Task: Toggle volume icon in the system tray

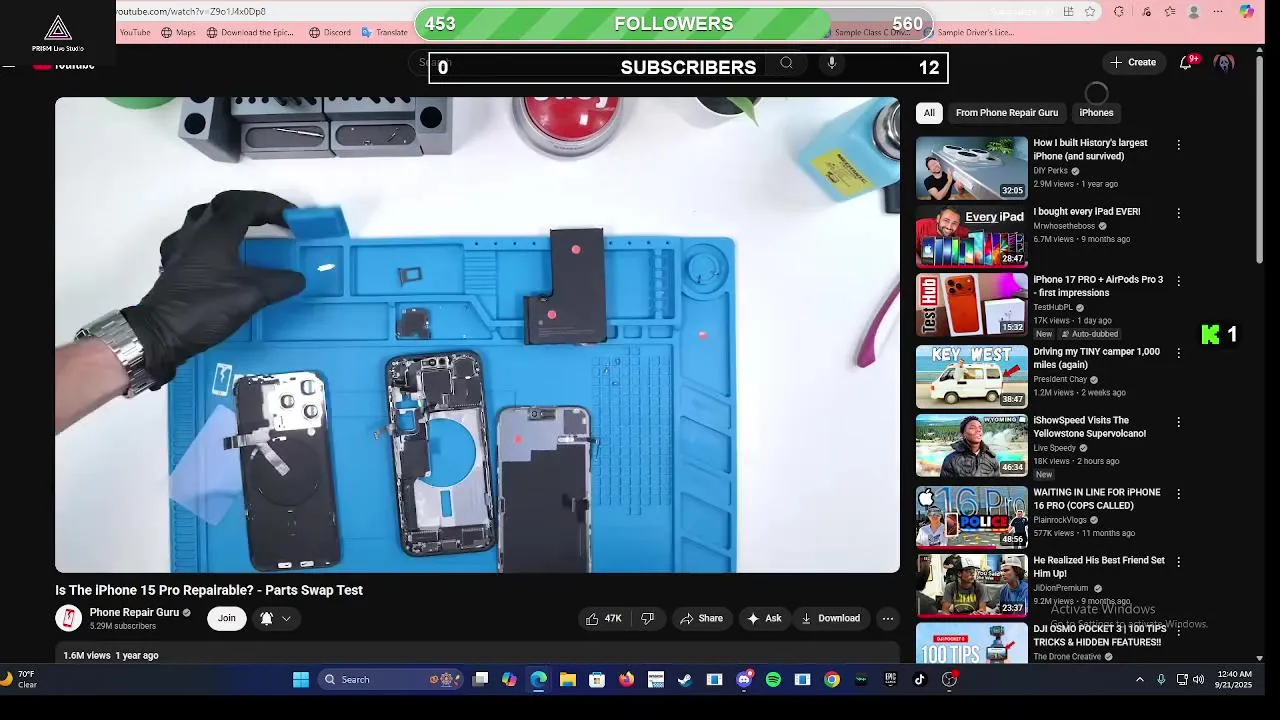Action: point(1200,680)
